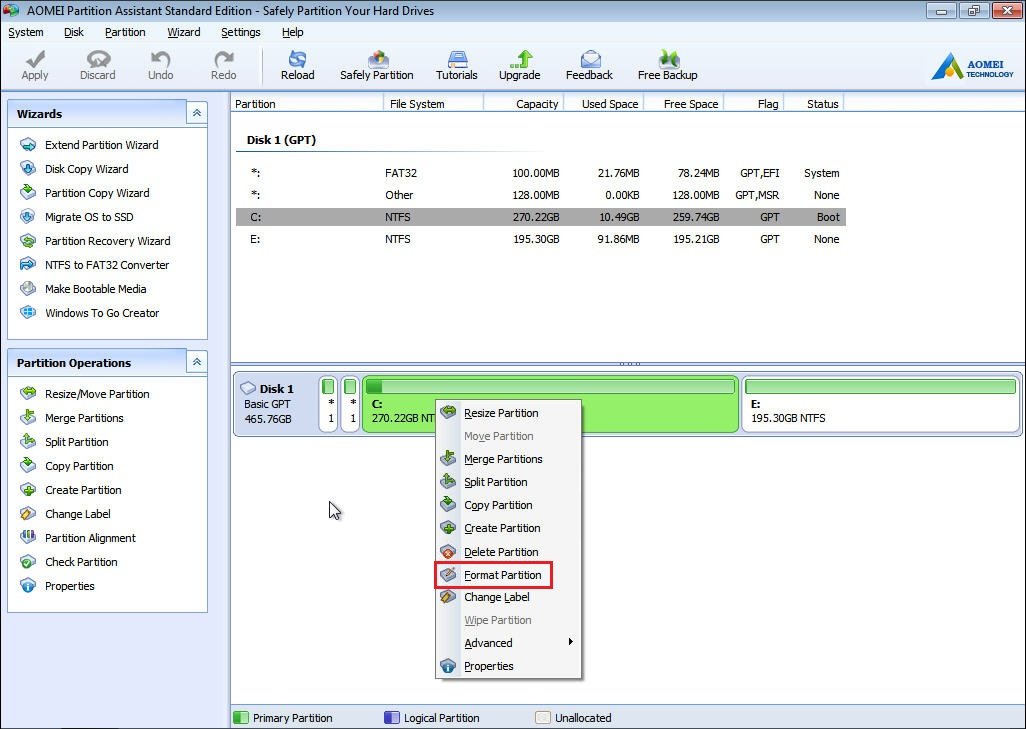The image size is (1026, 729).
Task: Select the Other 128.00MB MSR partition row
Action: click(540, 195)
